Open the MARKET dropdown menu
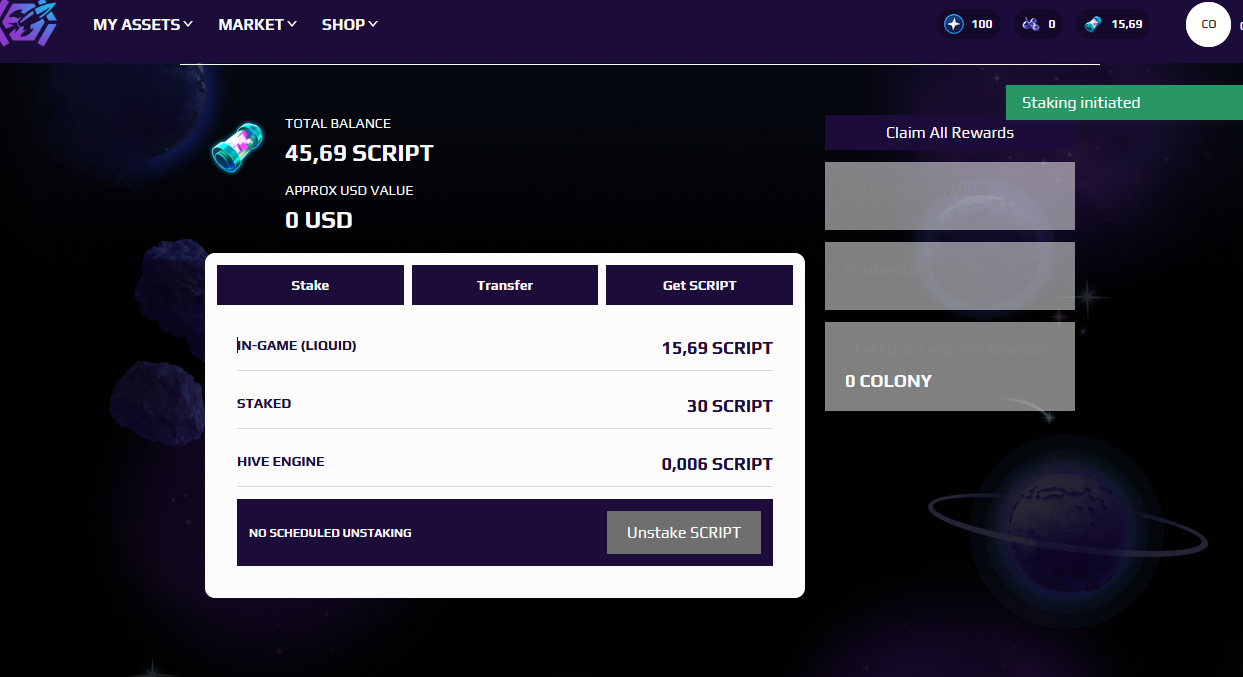Screen dimensions: 1243x677 click(257, 24)
